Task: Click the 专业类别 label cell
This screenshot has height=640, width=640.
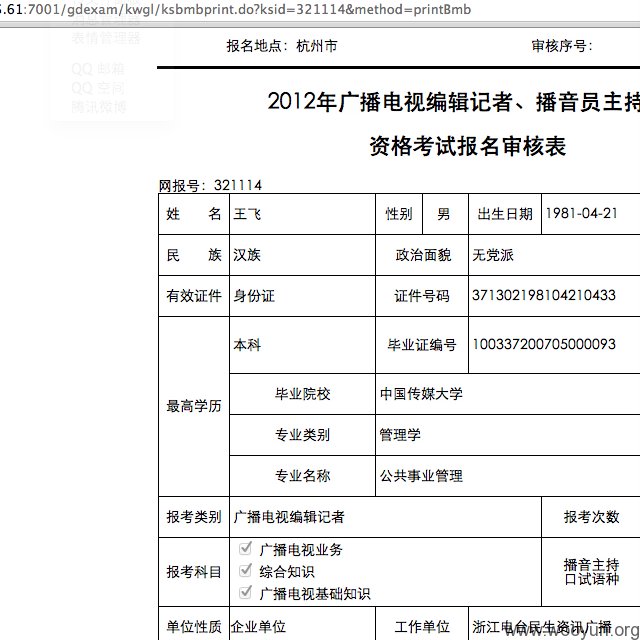Action: click(x=302, y=435)
